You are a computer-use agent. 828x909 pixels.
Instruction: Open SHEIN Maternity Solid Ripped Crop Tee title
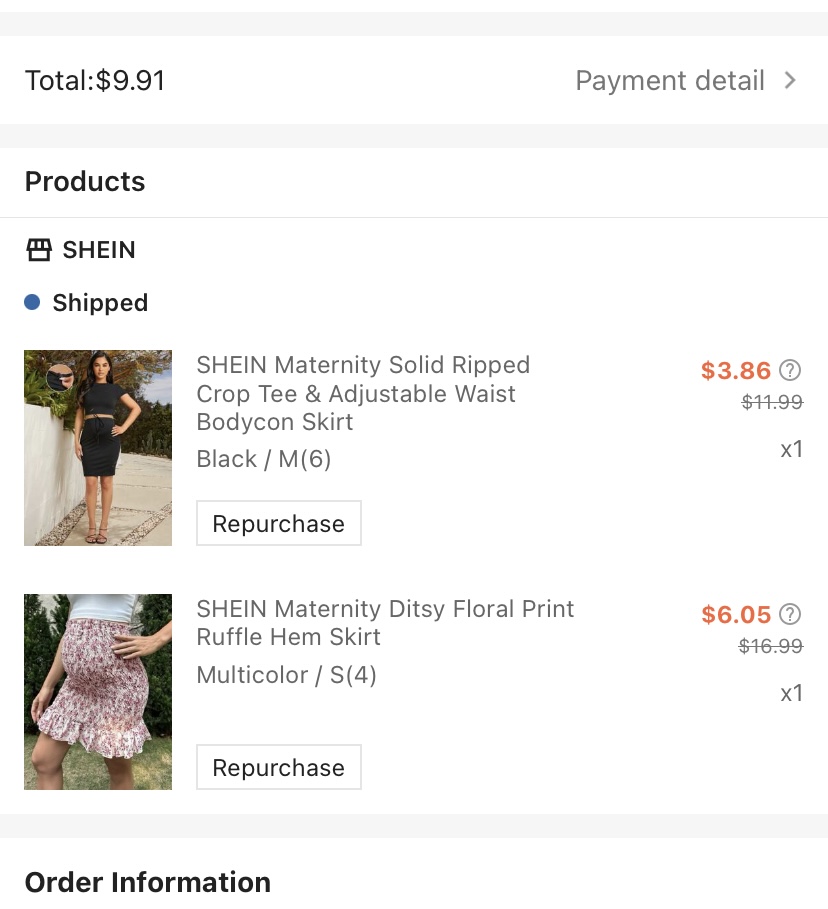click(x=363, y=393)
